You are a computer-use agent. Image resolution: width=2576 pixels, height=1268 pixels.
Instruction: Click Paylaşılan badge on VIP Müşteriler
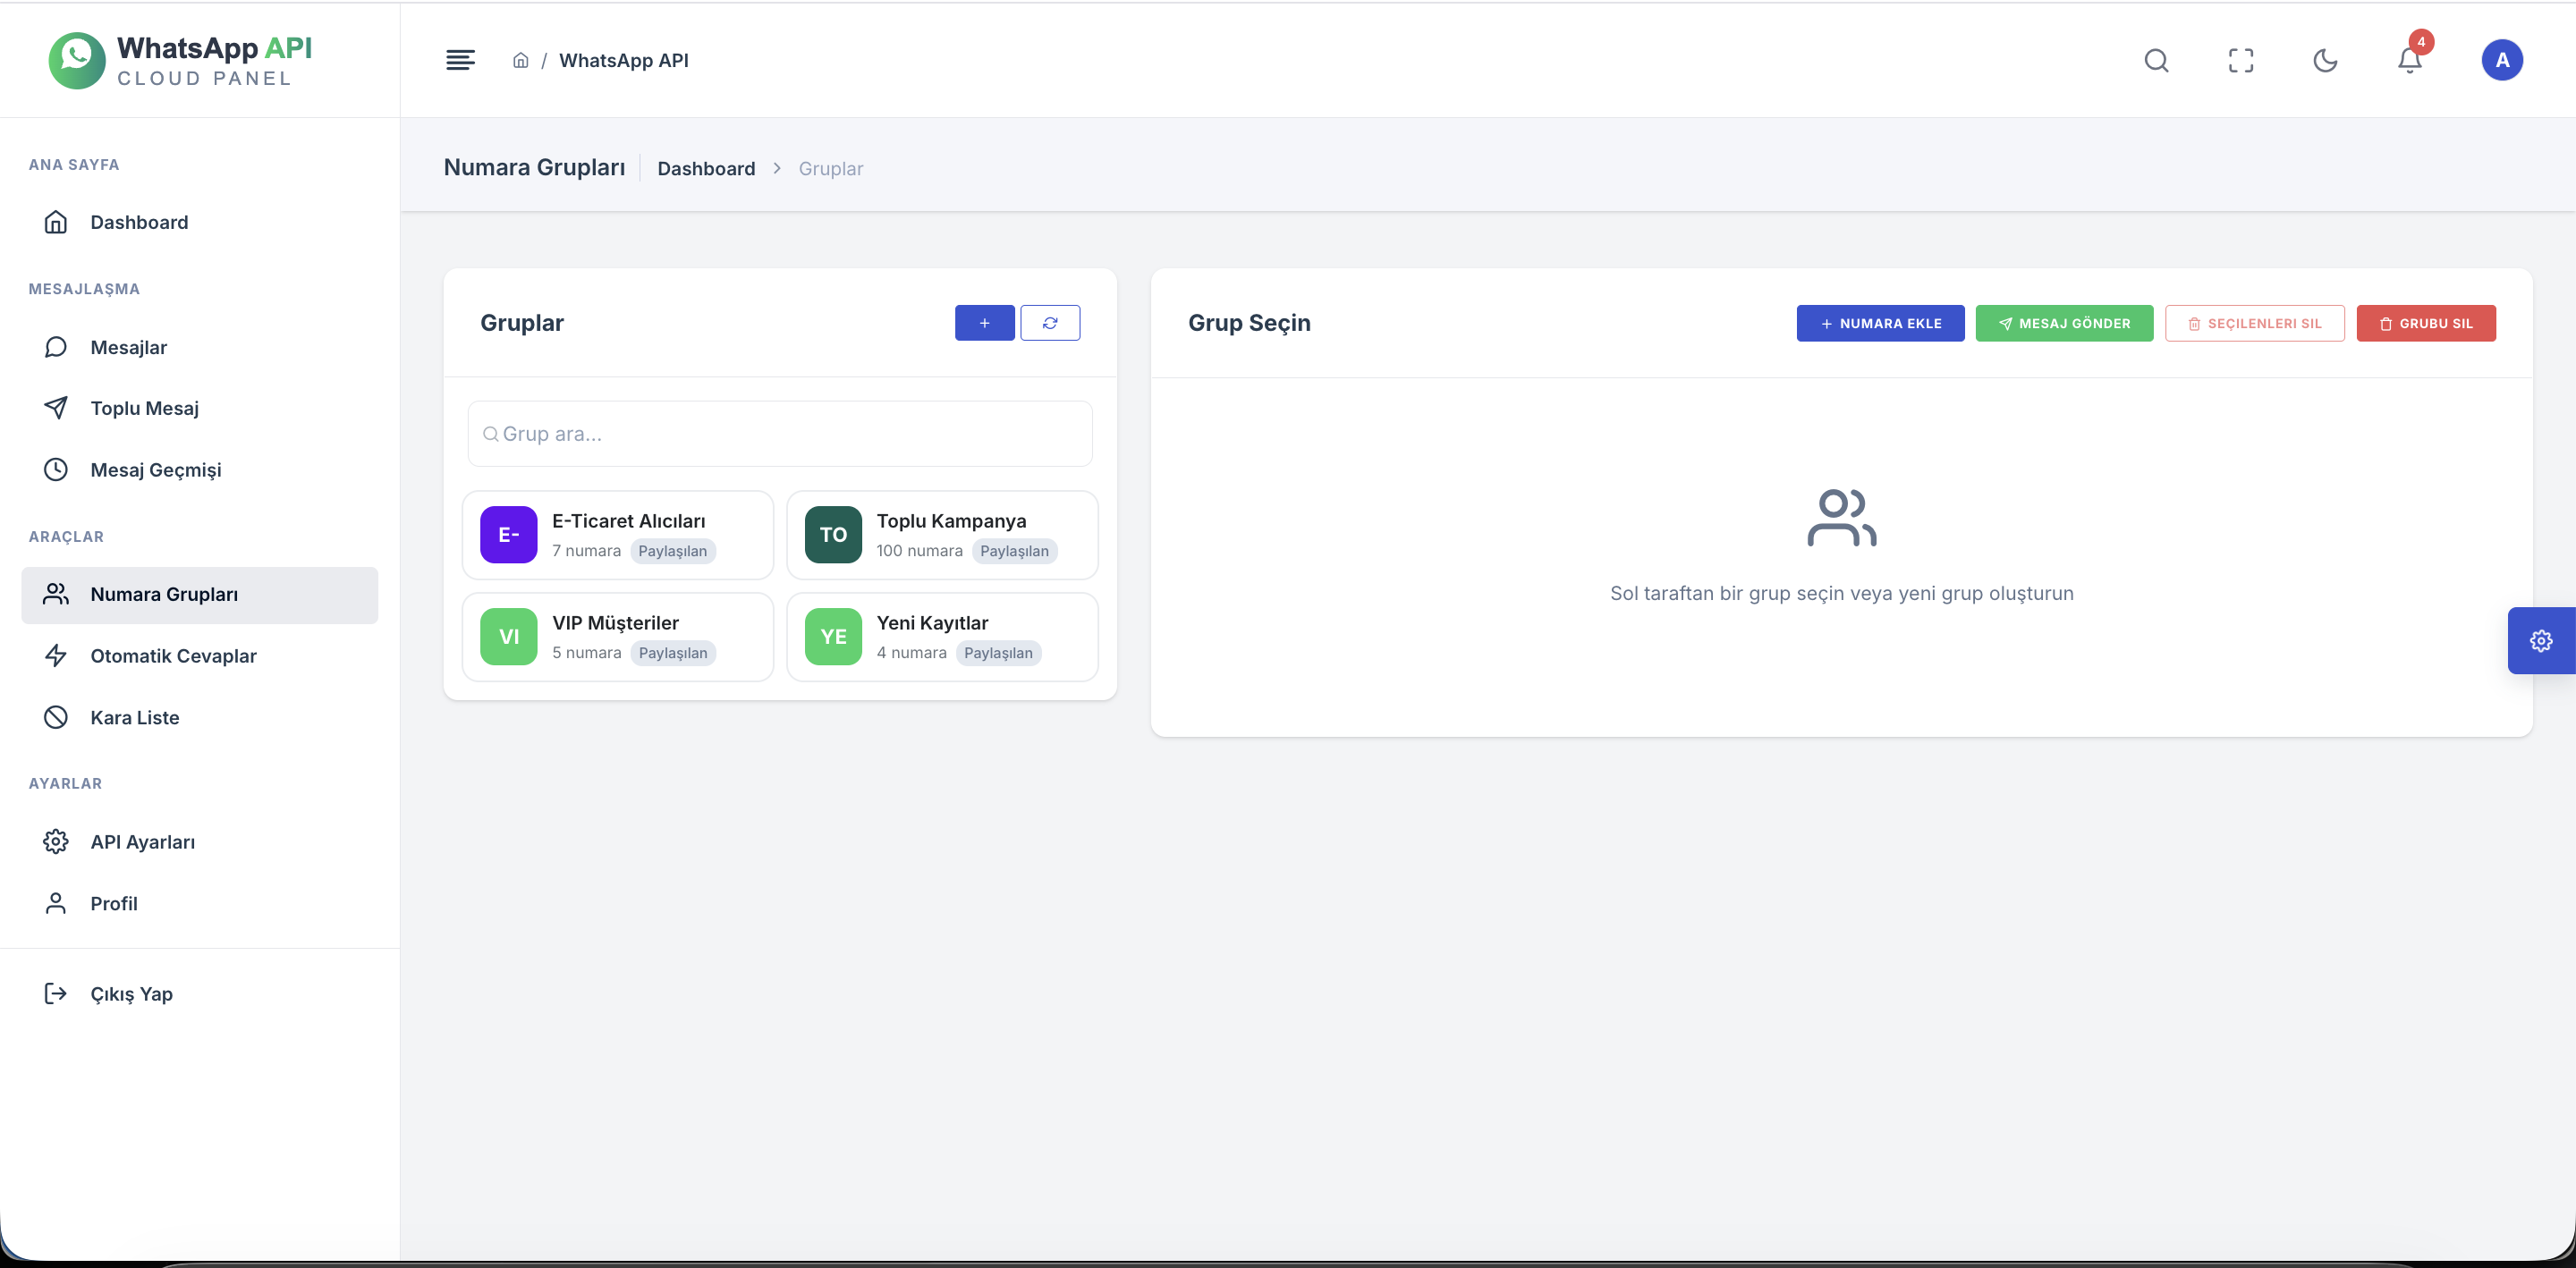click(x=673, y=653)
